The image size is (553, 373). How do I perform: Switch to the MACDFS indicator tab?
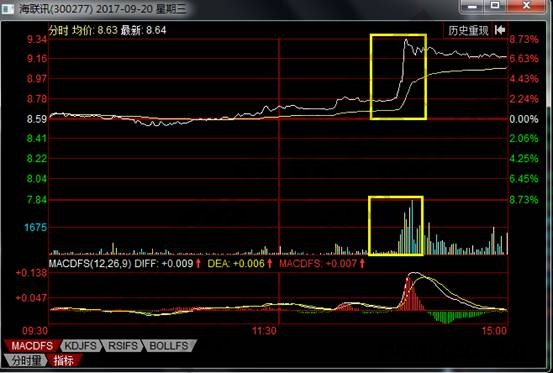[32, 346]
